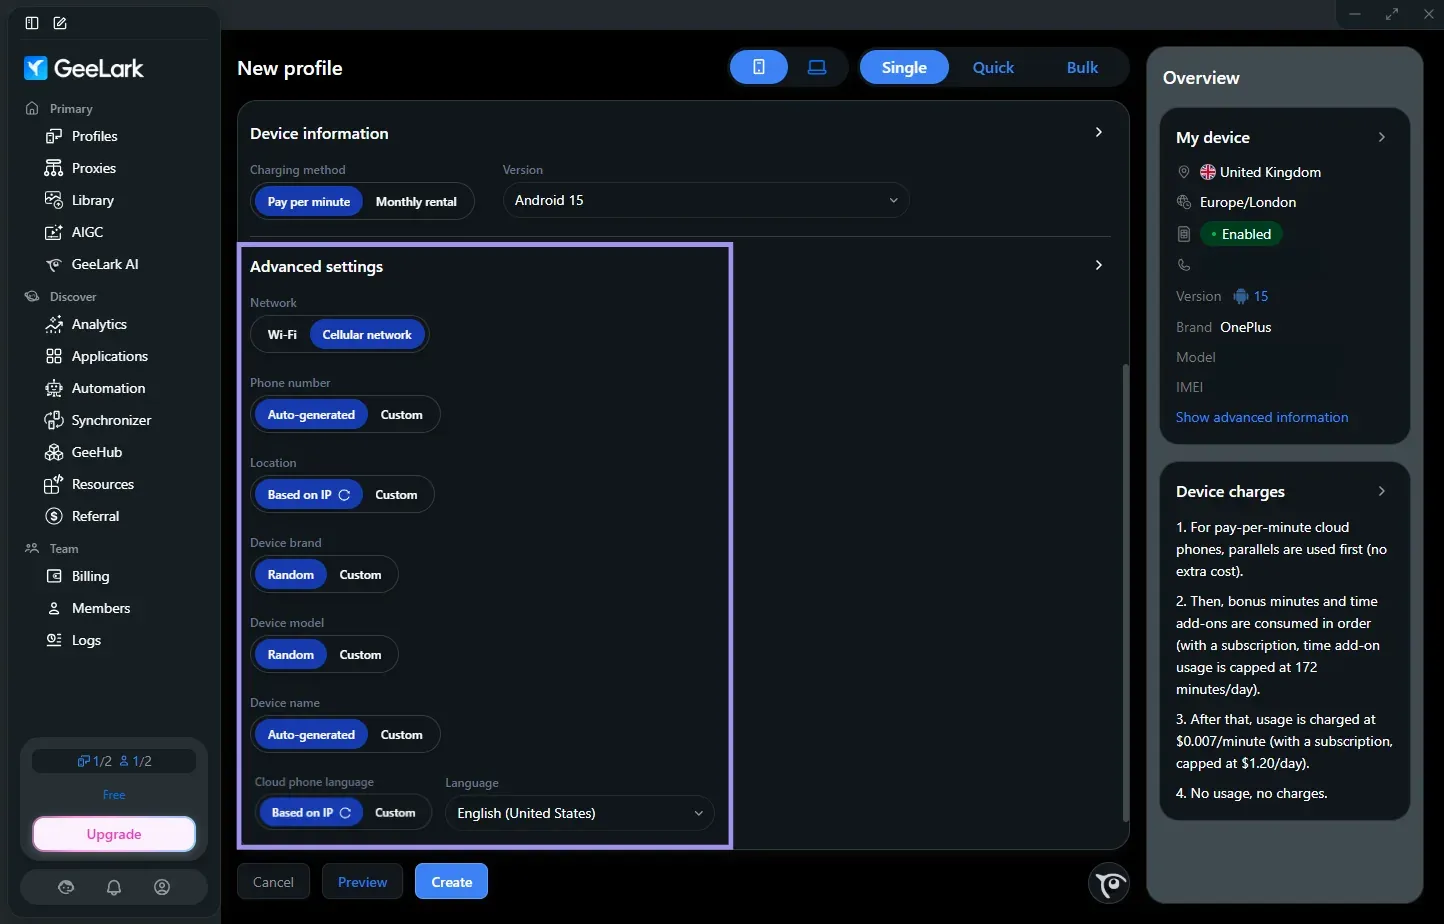1444x924 pixels.
Task: Select Pay per minute charging
Action: coord(309,201)
